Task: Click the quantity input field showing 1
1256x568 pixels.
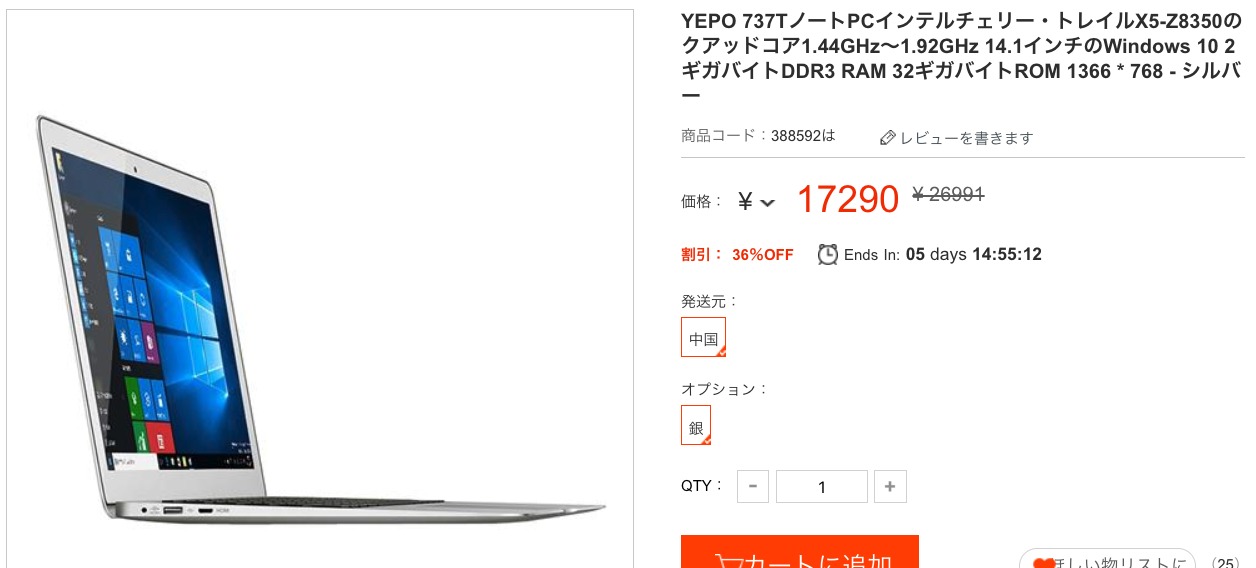Action: click(822, 487)
